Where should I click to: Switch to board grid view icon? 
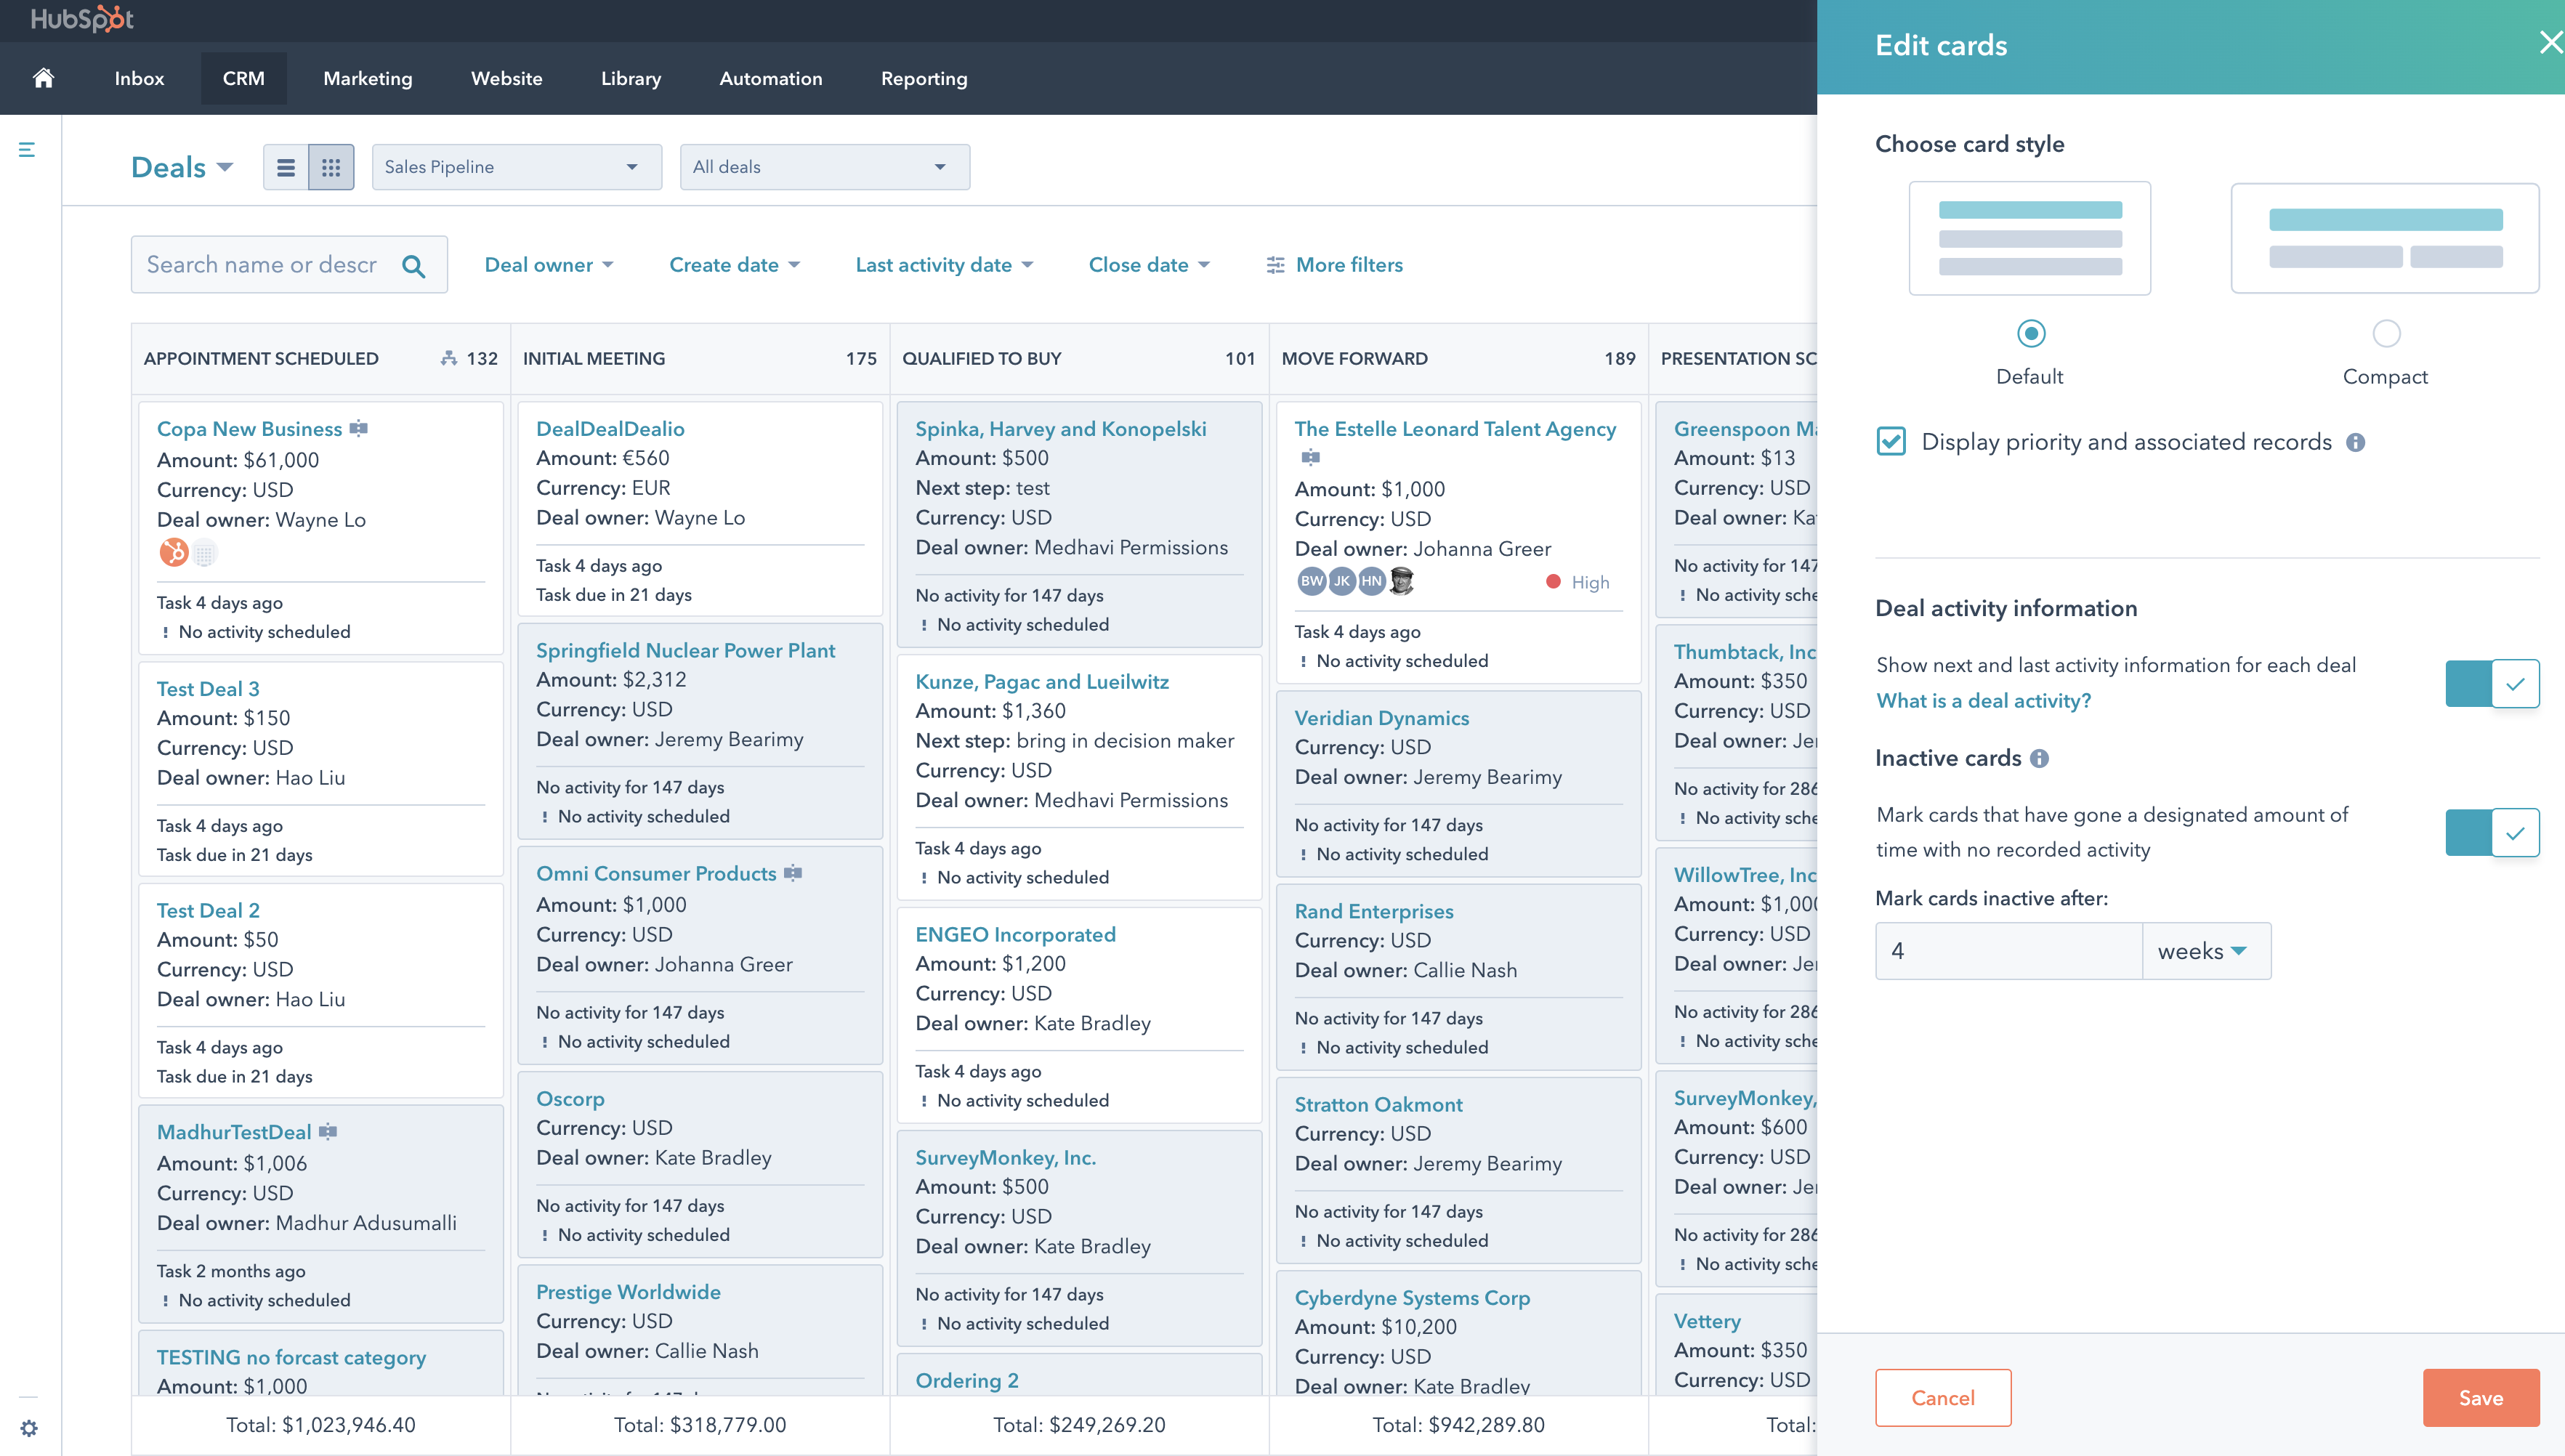(331, 167)
